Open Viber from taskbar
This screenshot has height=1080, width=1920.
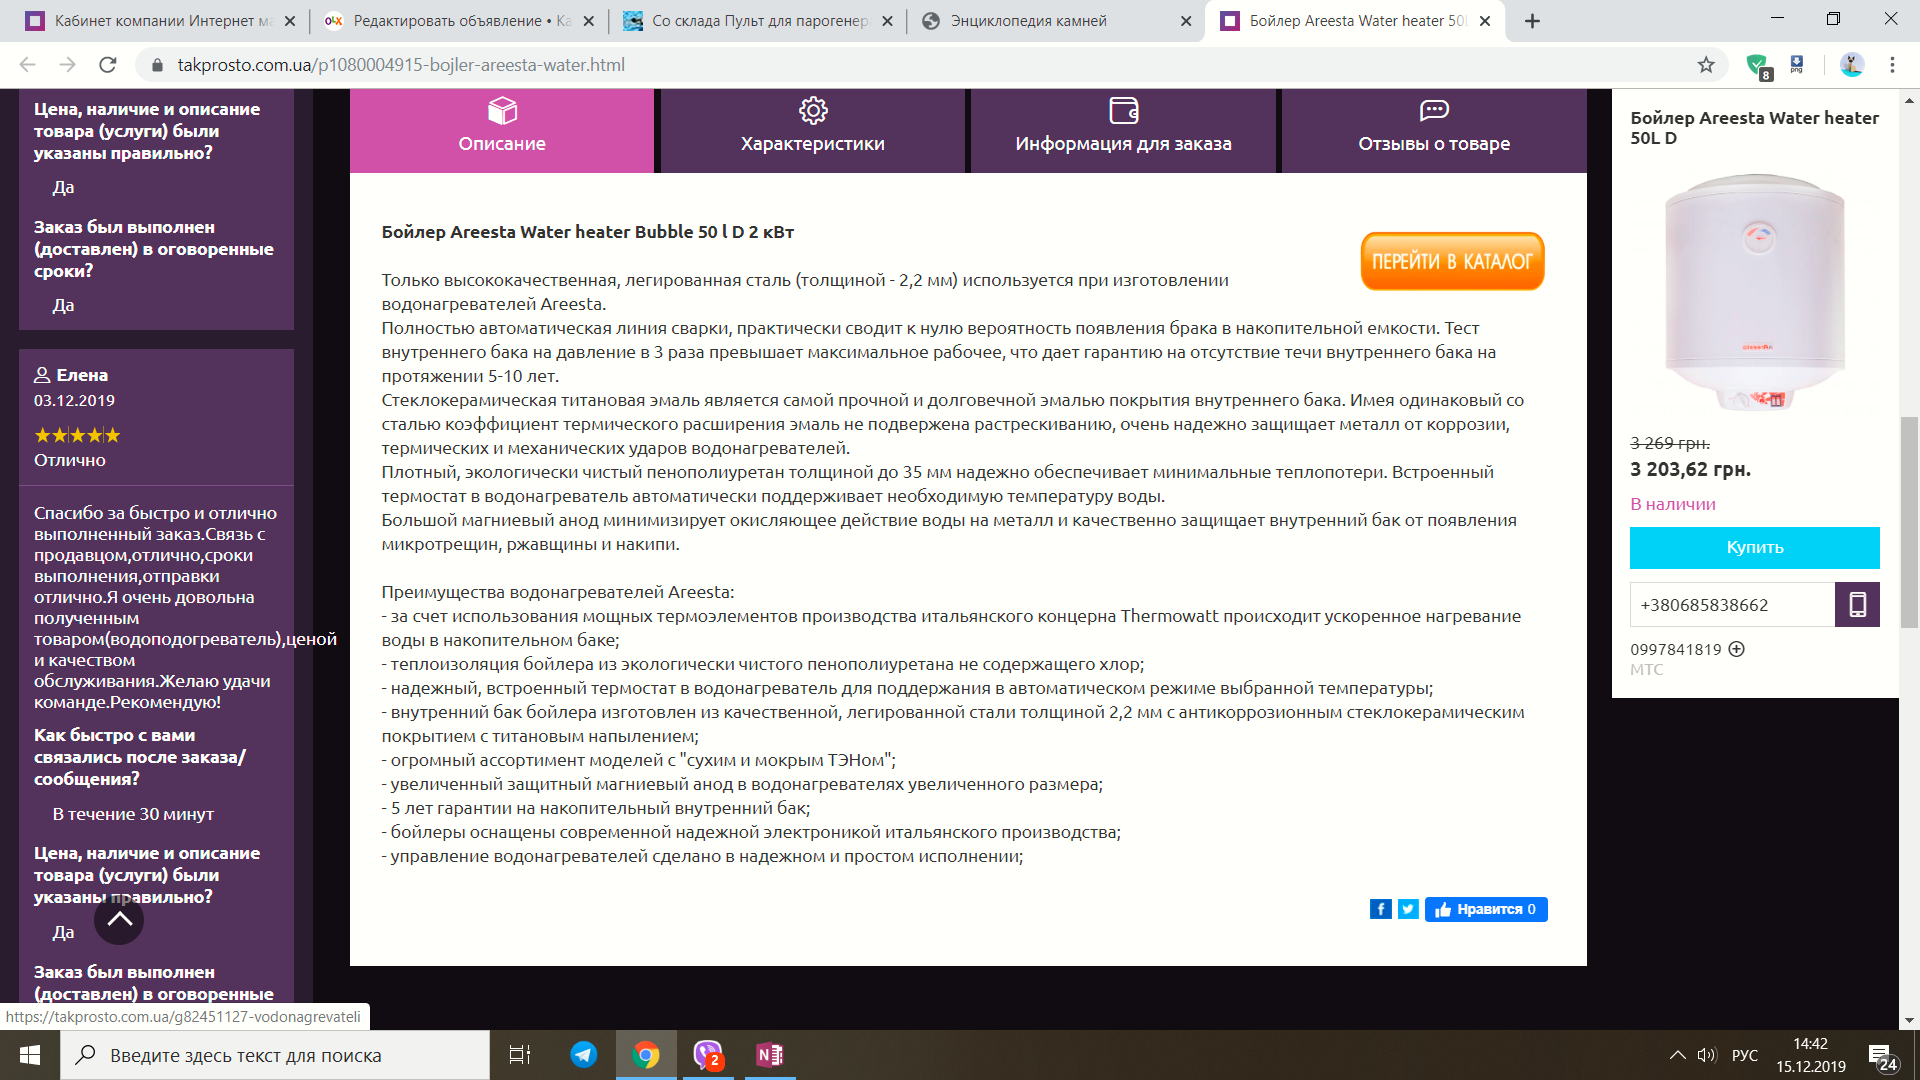click(x=708, y=1055)
